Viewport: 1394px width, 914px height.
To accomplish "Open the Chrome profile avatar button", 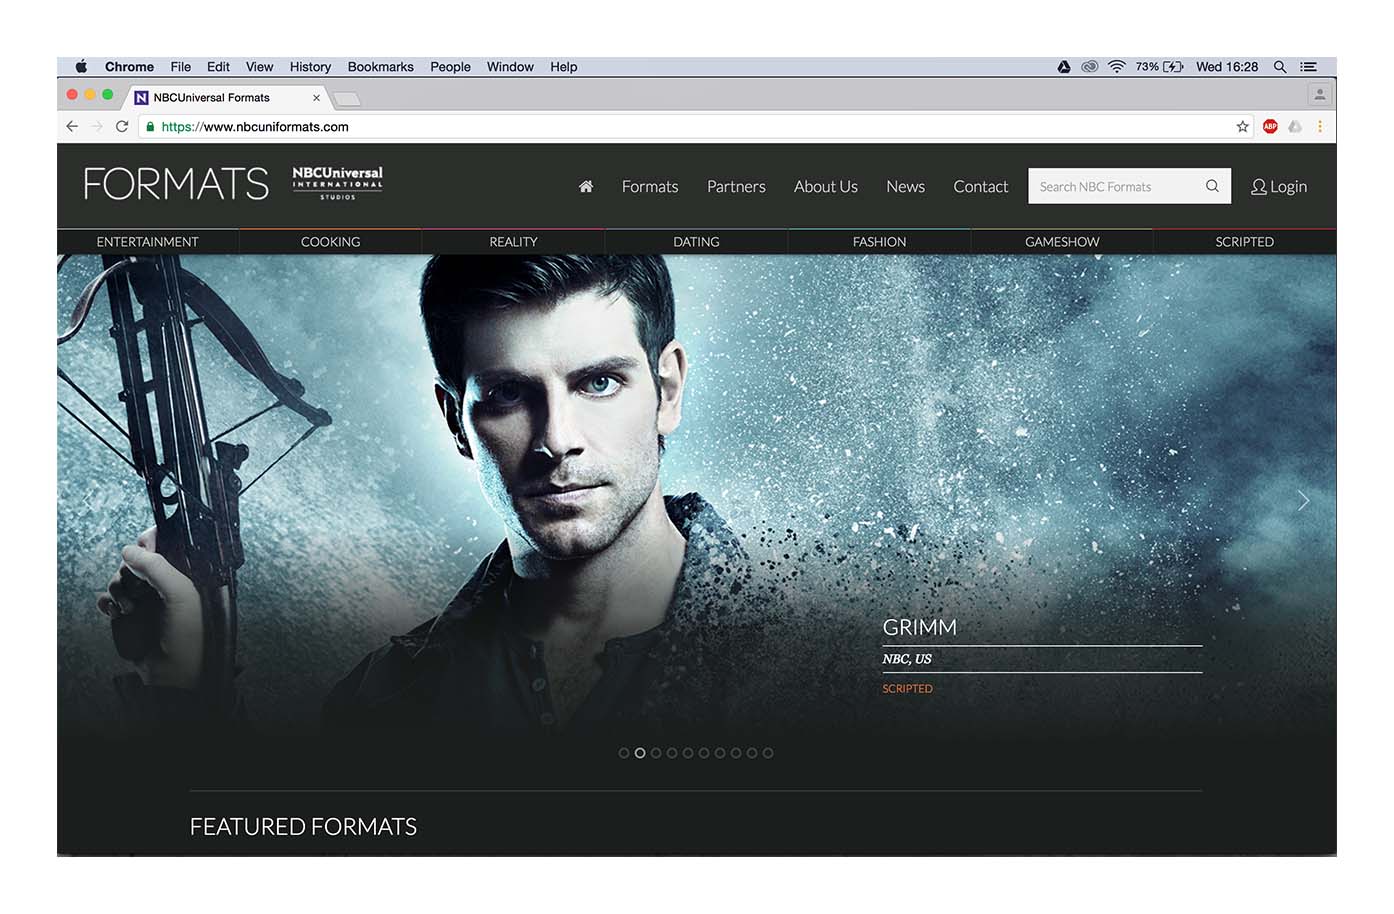I will click(1320, 95).
